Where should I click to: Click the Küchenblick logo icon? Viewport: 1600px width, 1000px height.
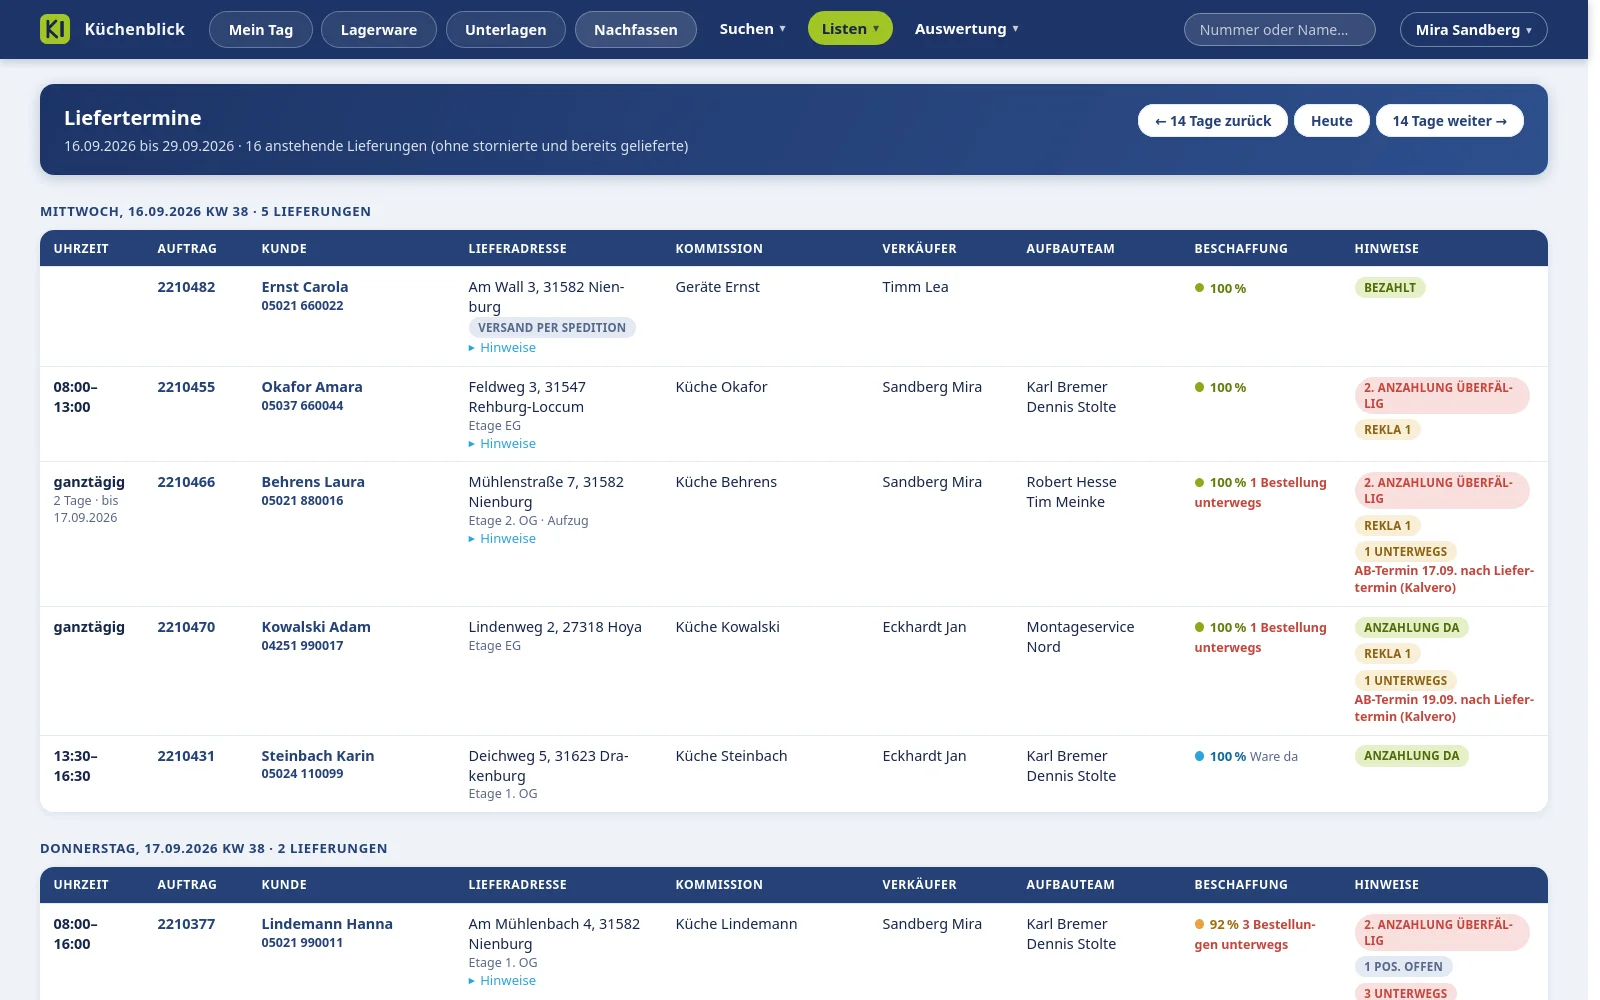point(55,29)
